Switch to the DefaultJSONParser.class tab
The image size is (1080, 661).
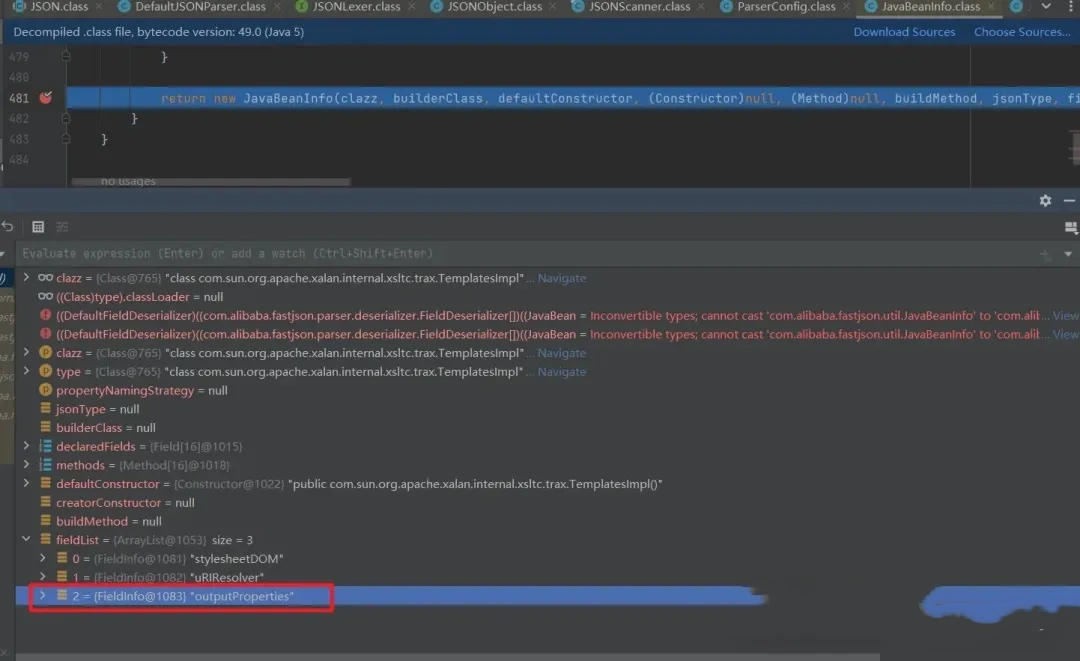click(200, 6)
